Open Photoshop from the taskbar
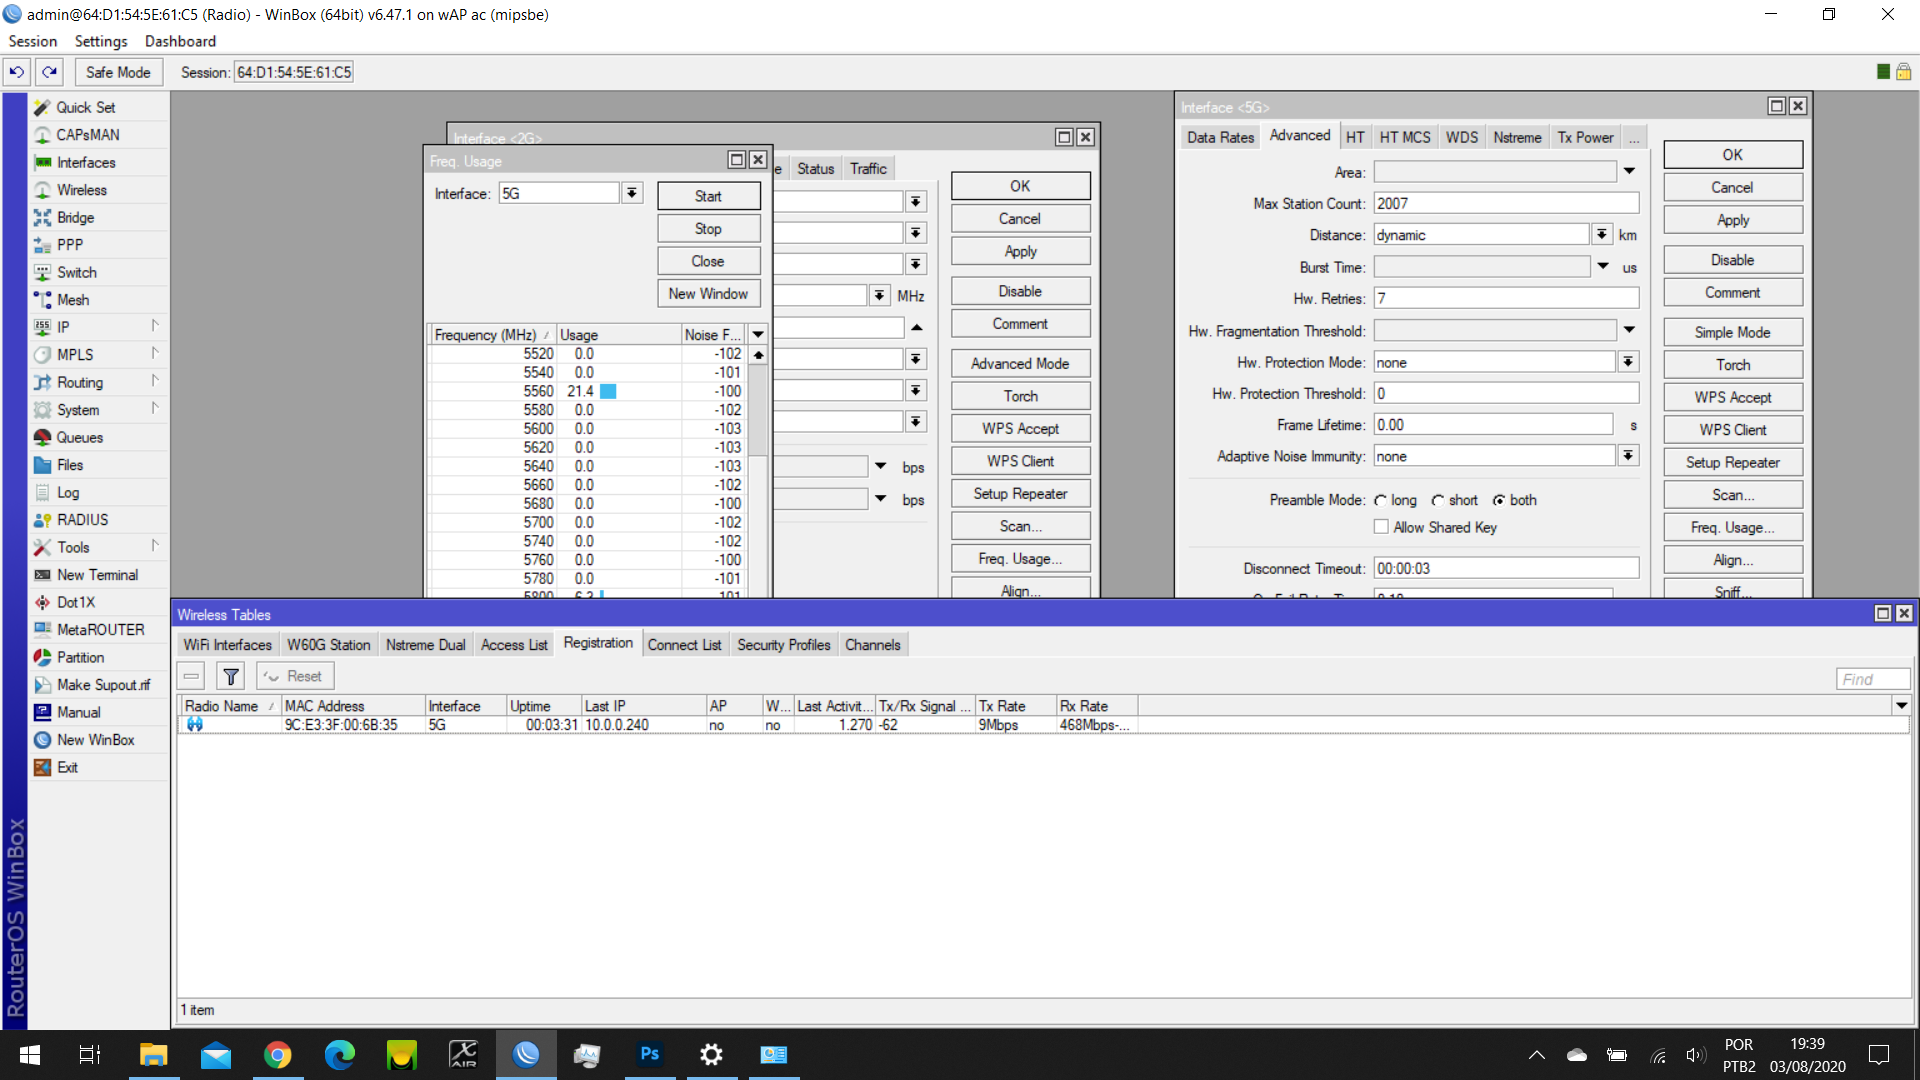 650,1055
